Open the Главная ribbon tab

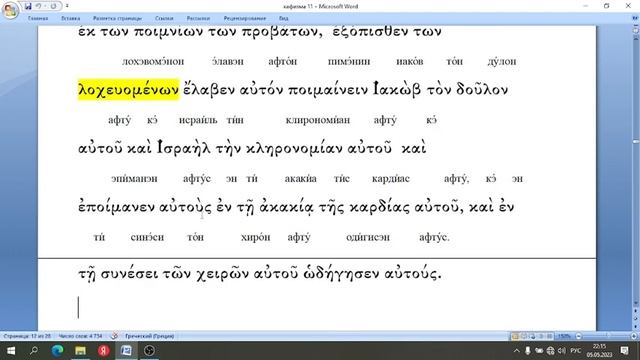(38, 18)
